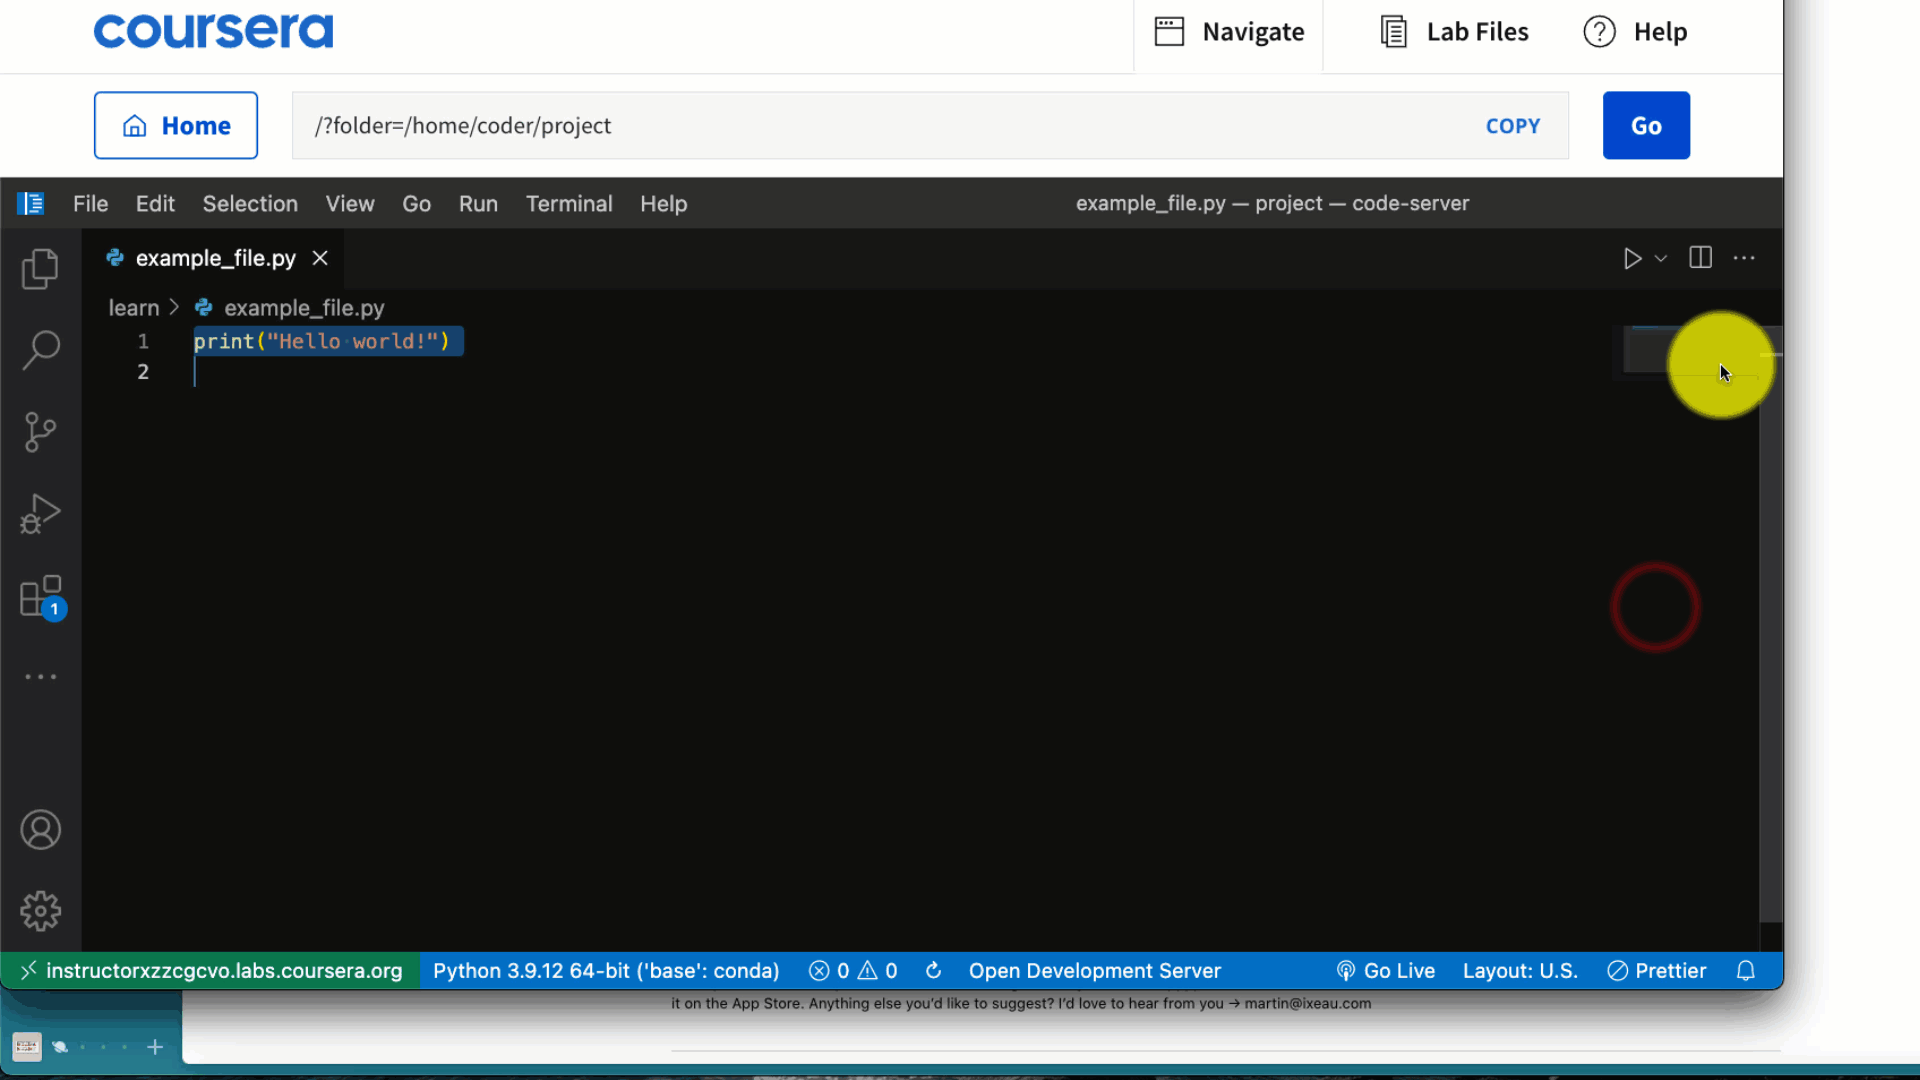
Task: Show additional views via the activity bar ellipsis
Action: [40, 677]
